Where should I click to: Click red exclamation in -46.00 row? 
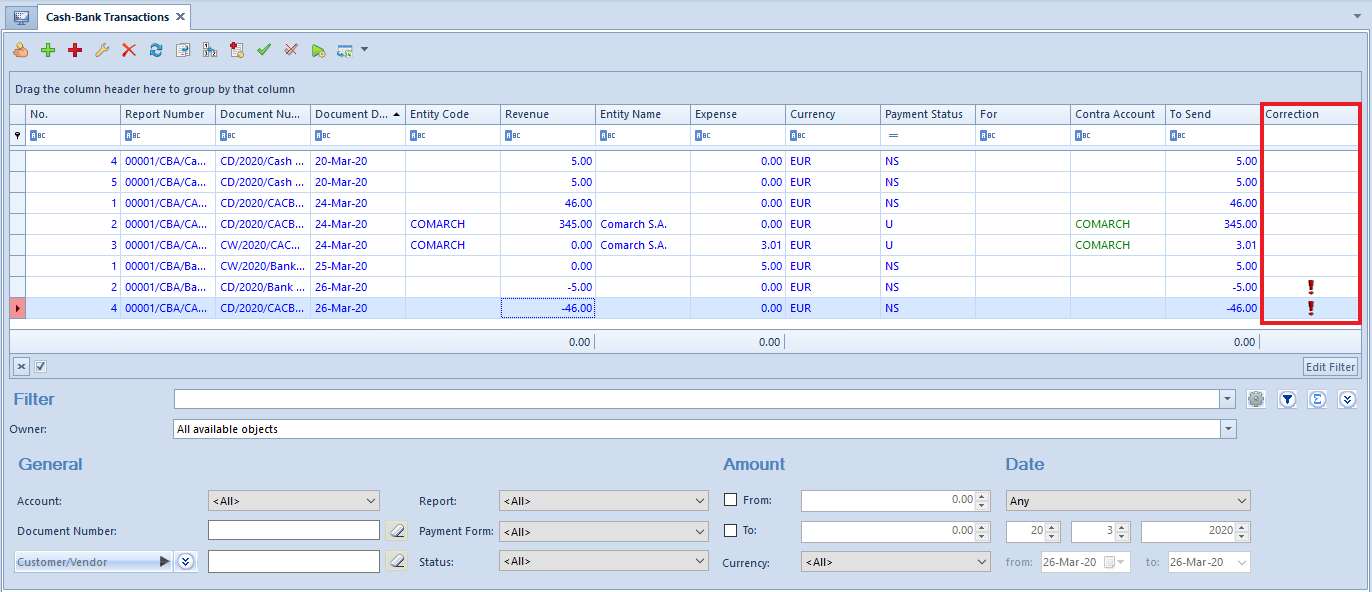point(1311,308)
